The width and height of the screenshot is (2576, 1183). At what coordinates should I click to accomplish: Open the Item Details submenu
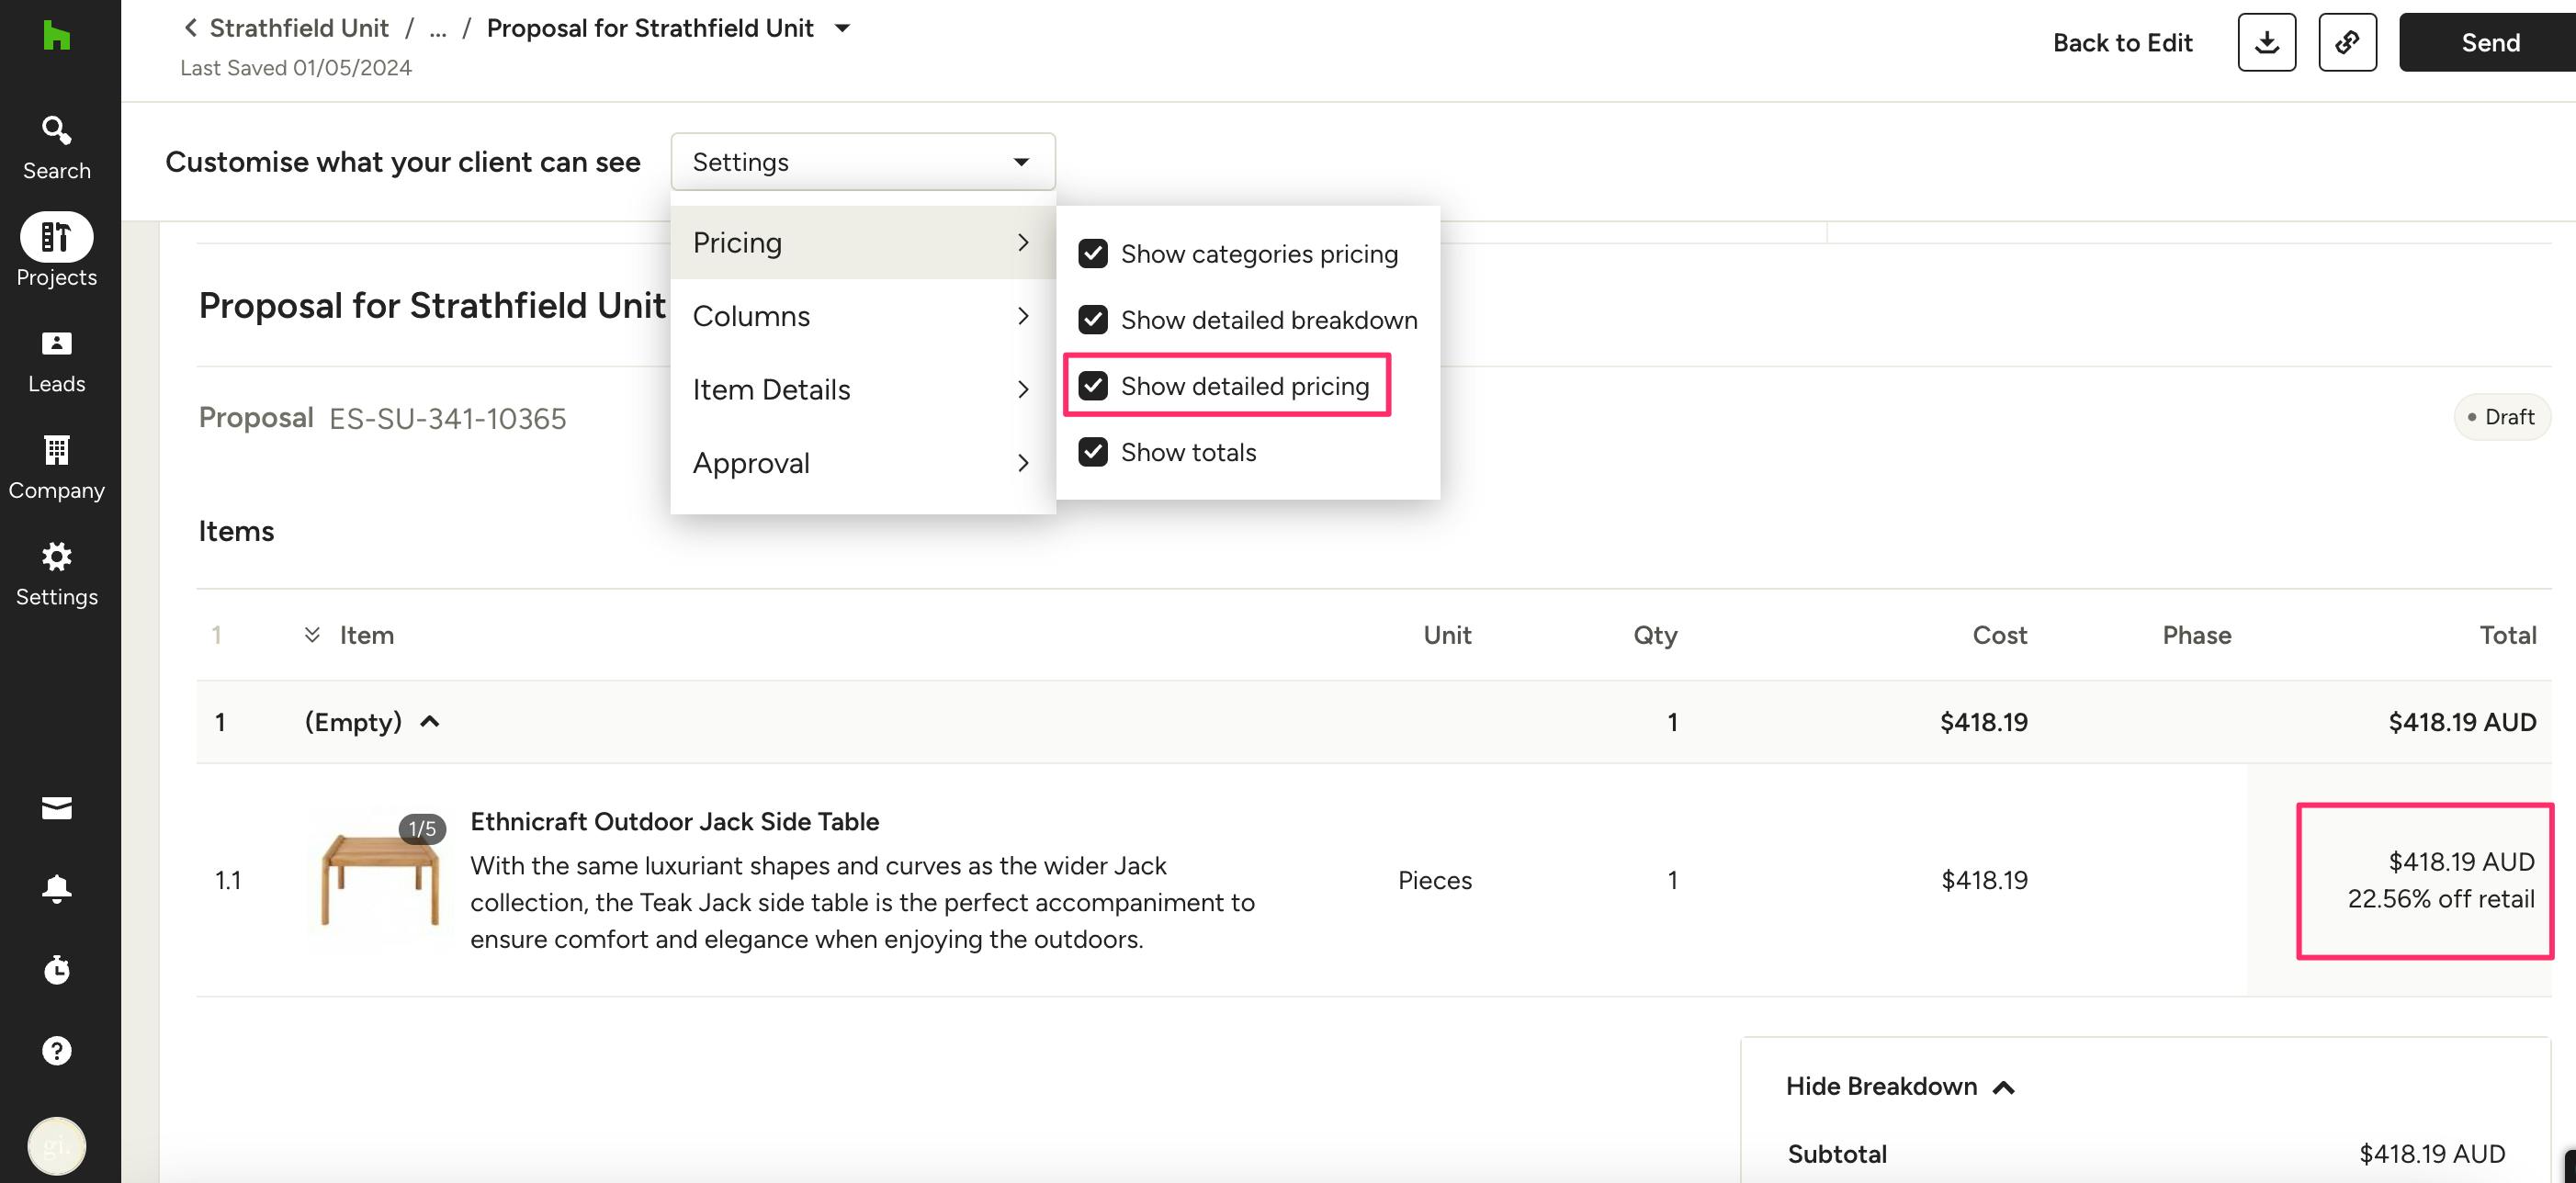pos(862,389)
